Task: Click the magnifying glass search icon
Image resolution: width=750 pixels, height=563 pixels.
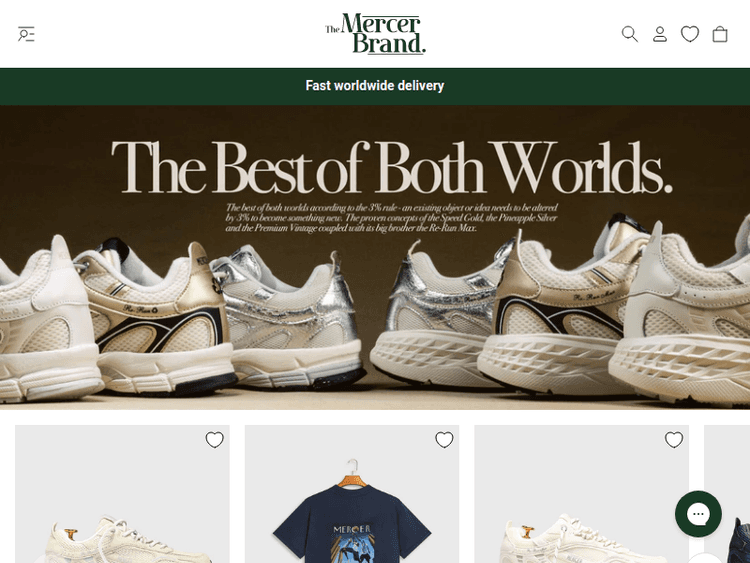Action: coord(629,34)
